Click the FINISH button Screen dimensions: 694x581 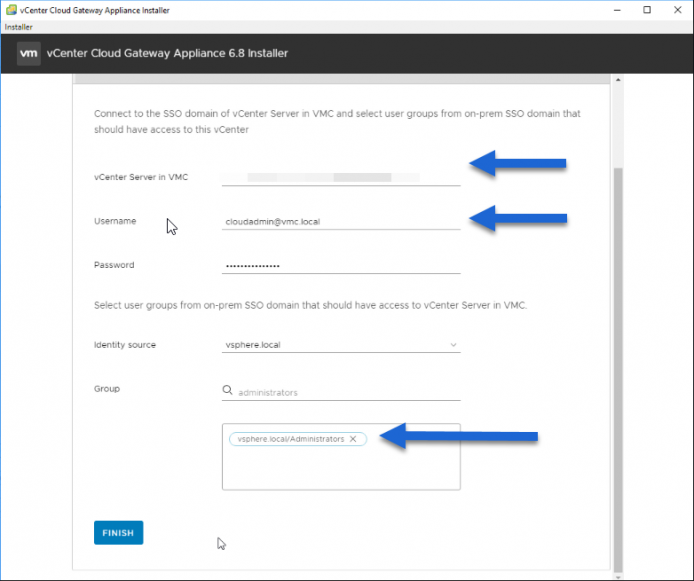(118, 533)
